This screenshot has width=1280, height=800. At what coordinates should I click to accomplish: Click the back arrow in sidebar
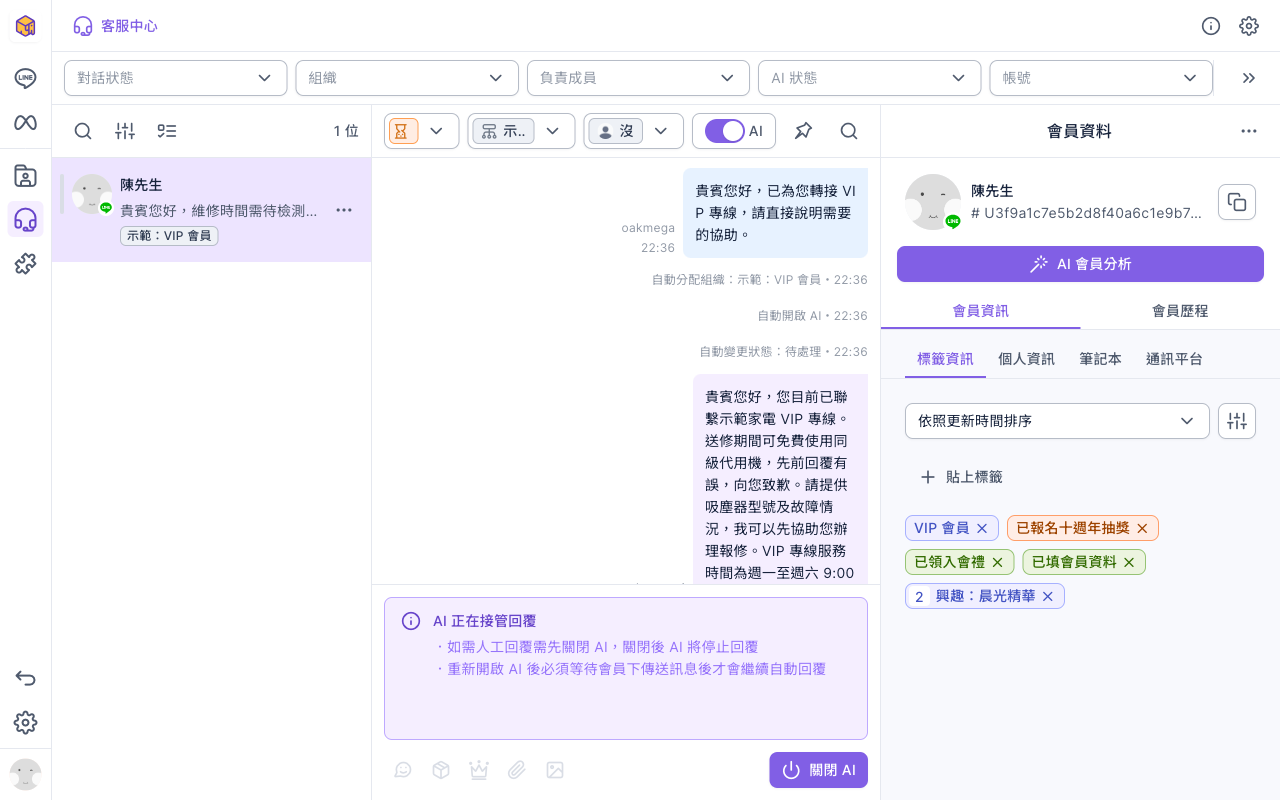(x=25, y=678)
